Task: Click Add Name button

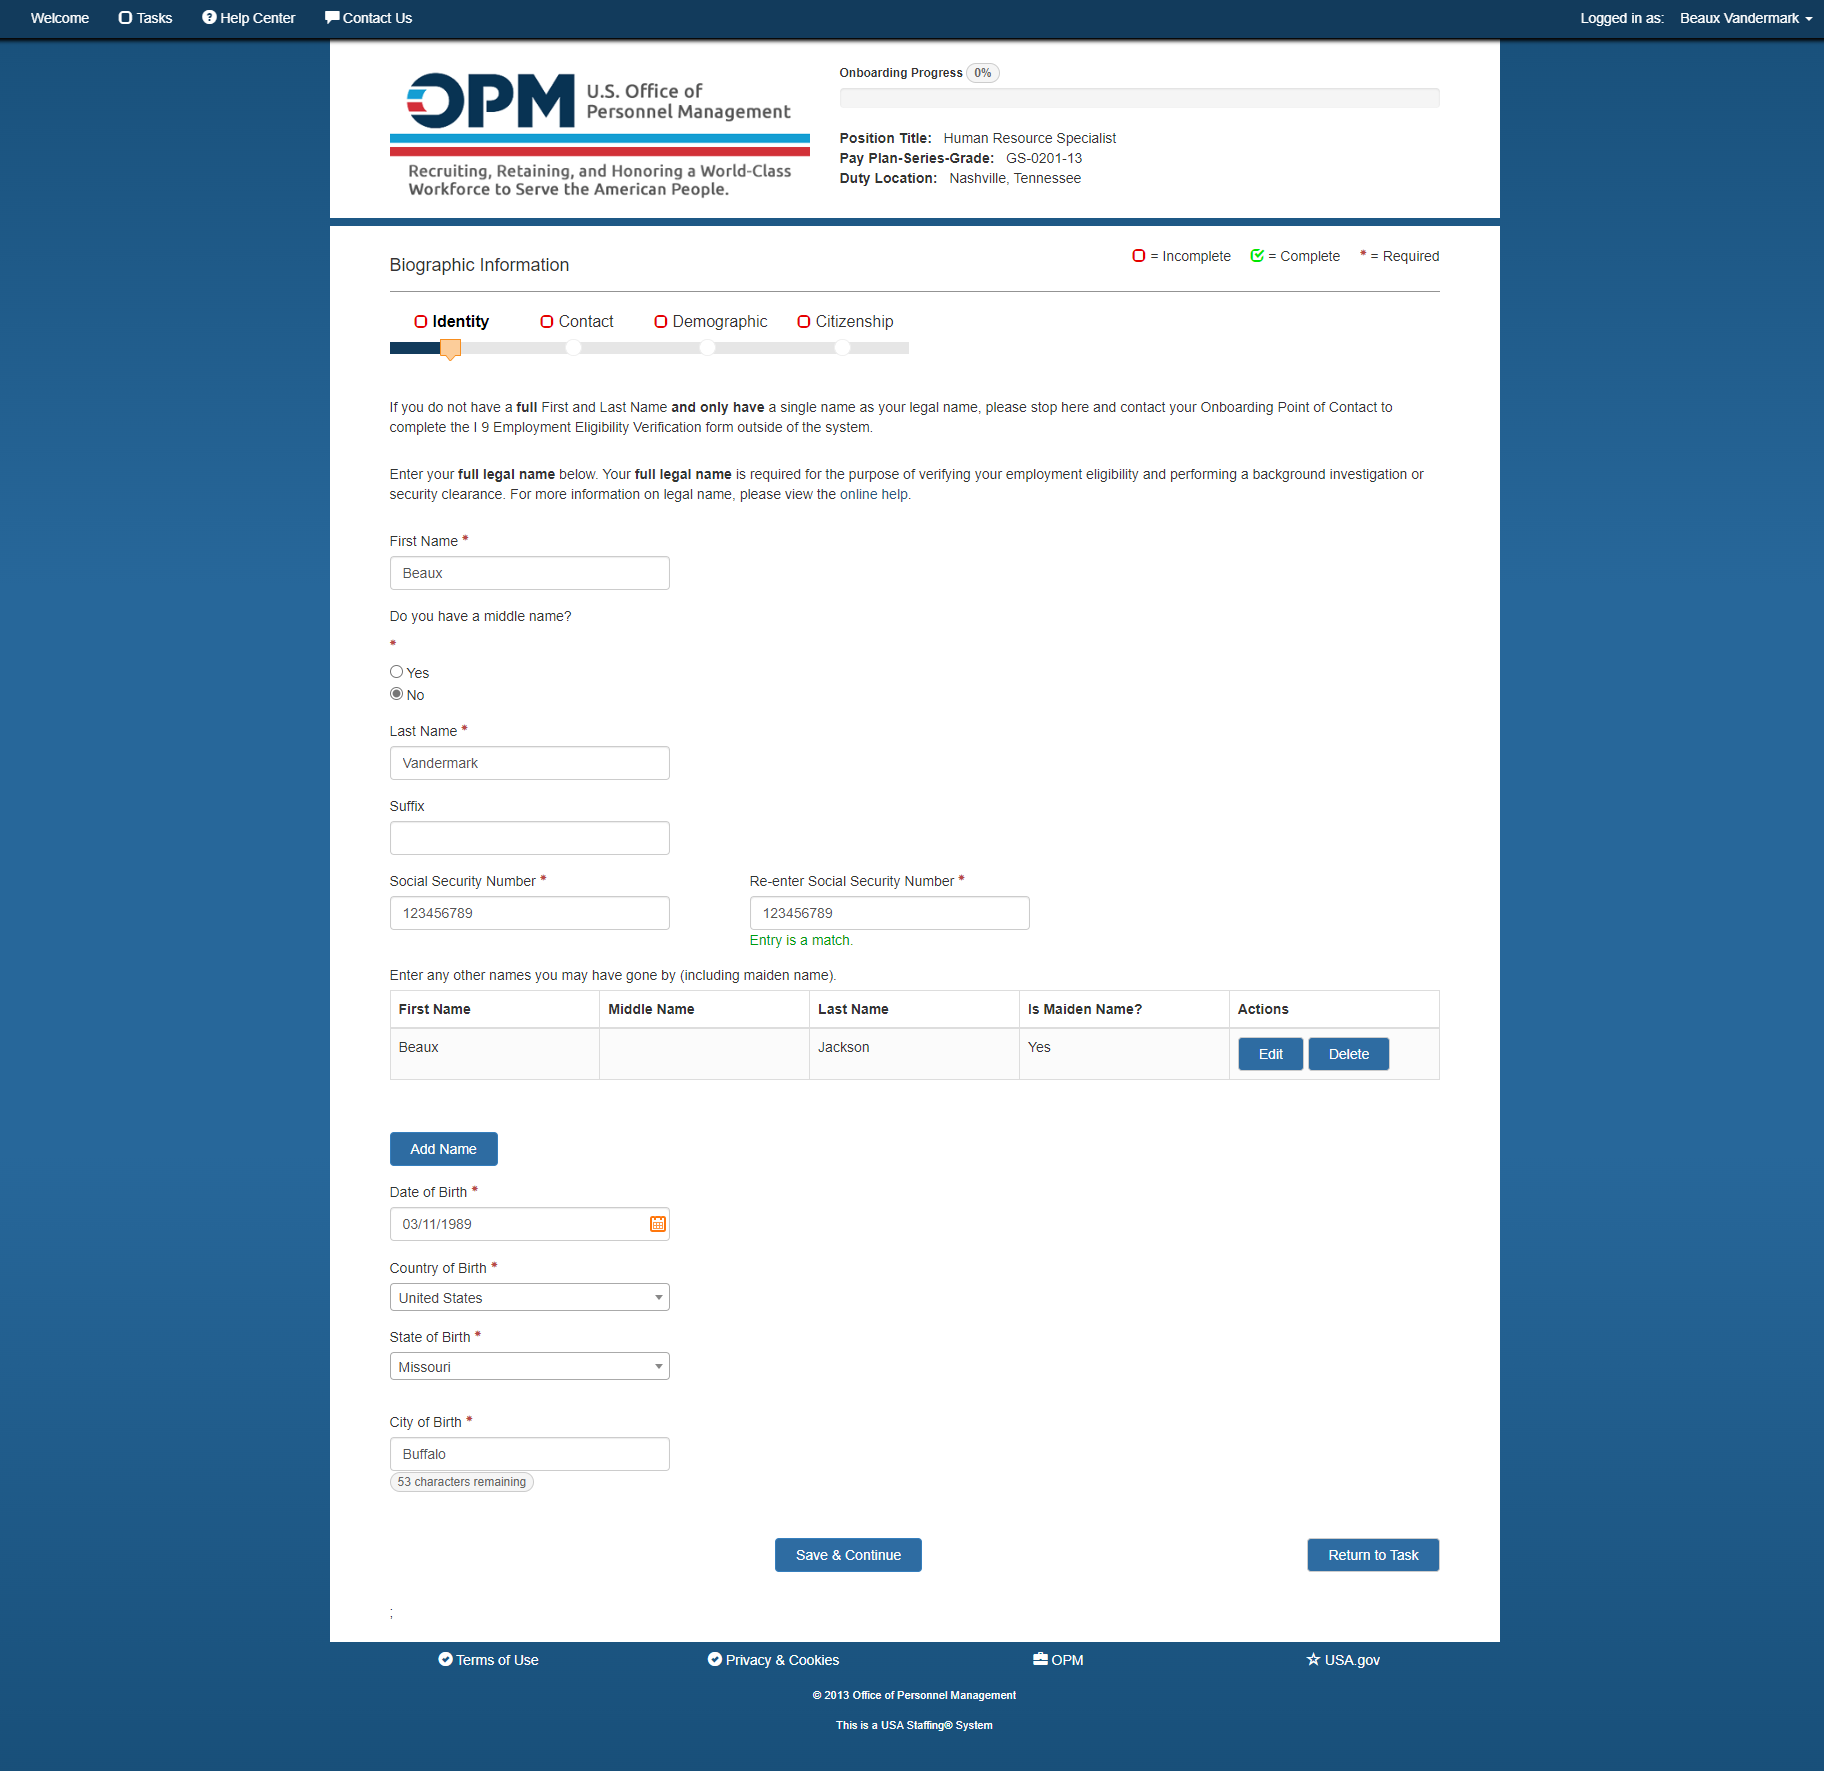Action: click(443, 1149)
